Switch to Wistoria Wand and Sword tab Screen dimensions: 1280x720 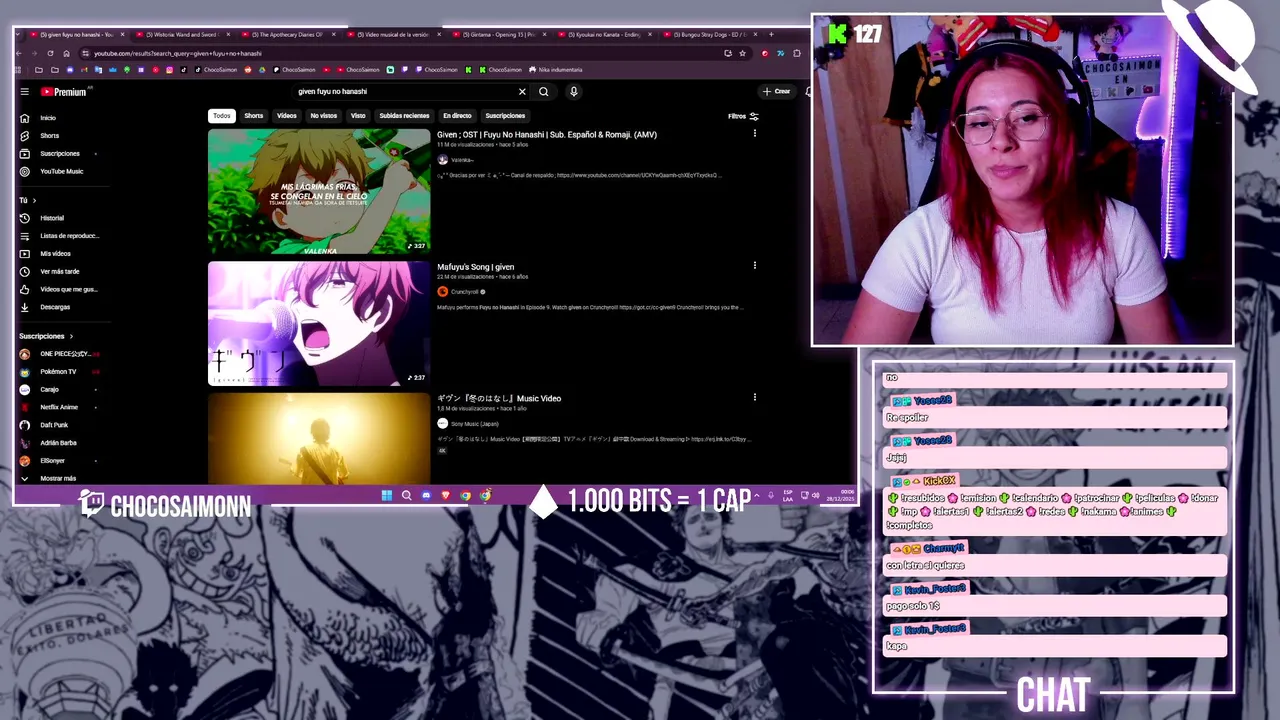(182, 34)
